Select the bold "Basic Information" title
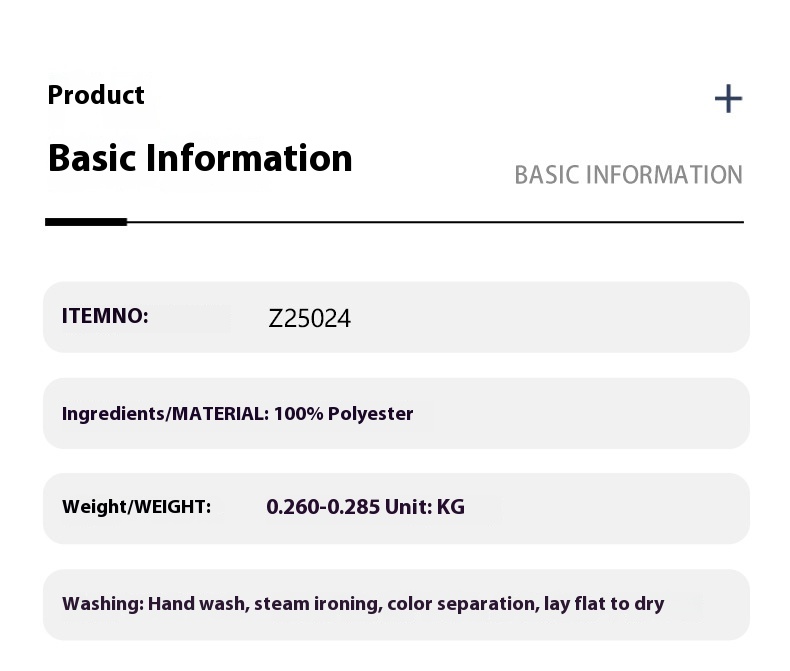 pos(200,158)
